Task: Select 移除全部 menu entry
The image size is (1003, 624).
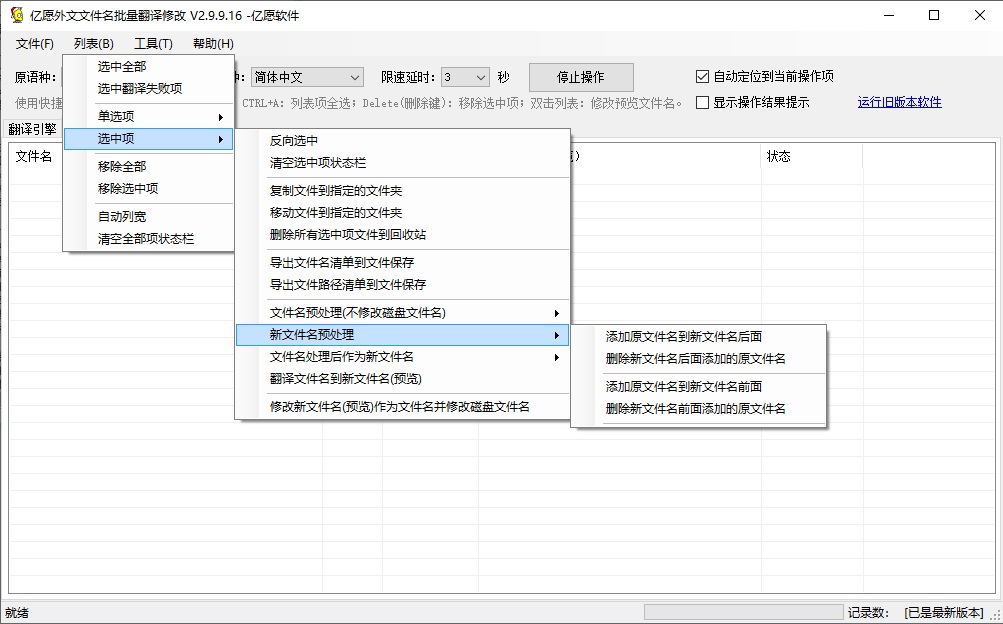Action: point(148,167)
